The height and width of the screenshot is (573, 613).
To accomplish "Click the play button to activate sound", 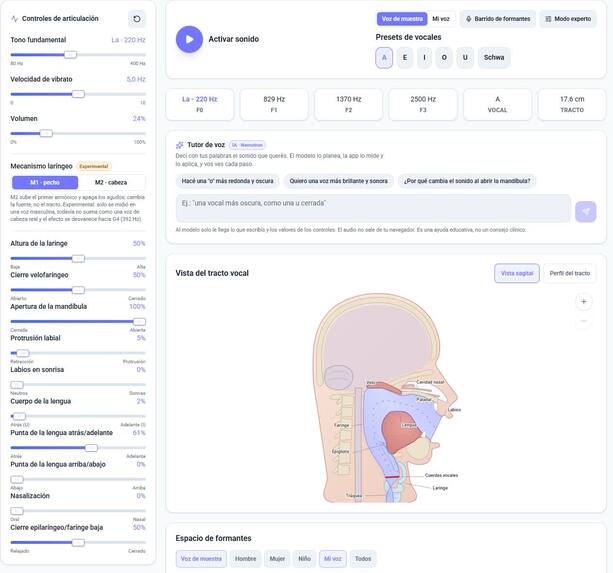I will (x=189, y=39).
